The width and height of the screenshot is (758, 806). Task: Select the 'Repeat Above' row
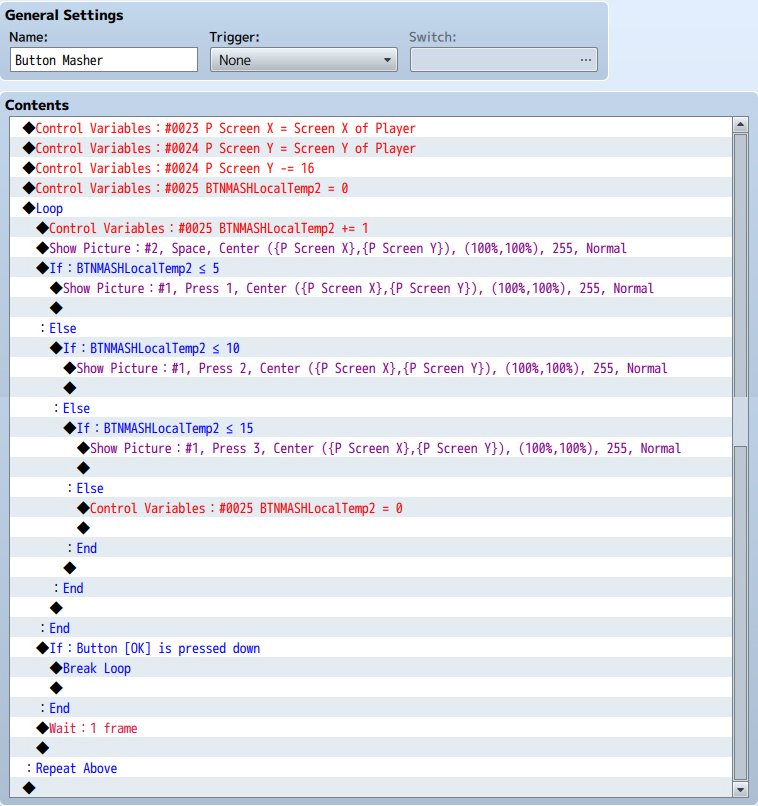click(x=371, y=768)
